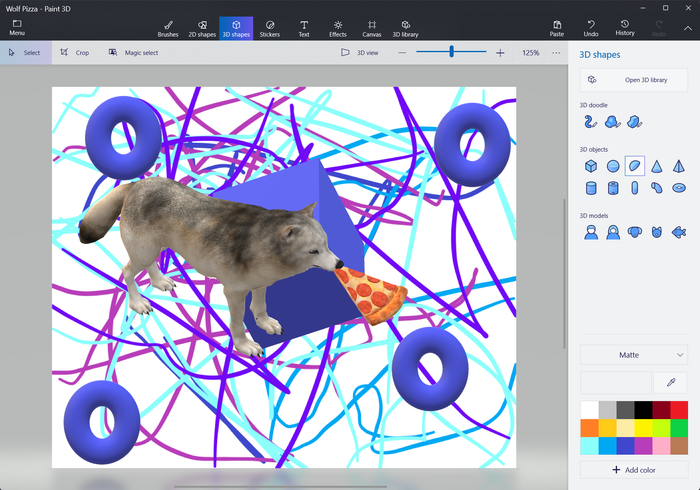Viewport: 700px width, 490px height.
Task: Expand the three-dot more options menu
Action: point(556,52)
